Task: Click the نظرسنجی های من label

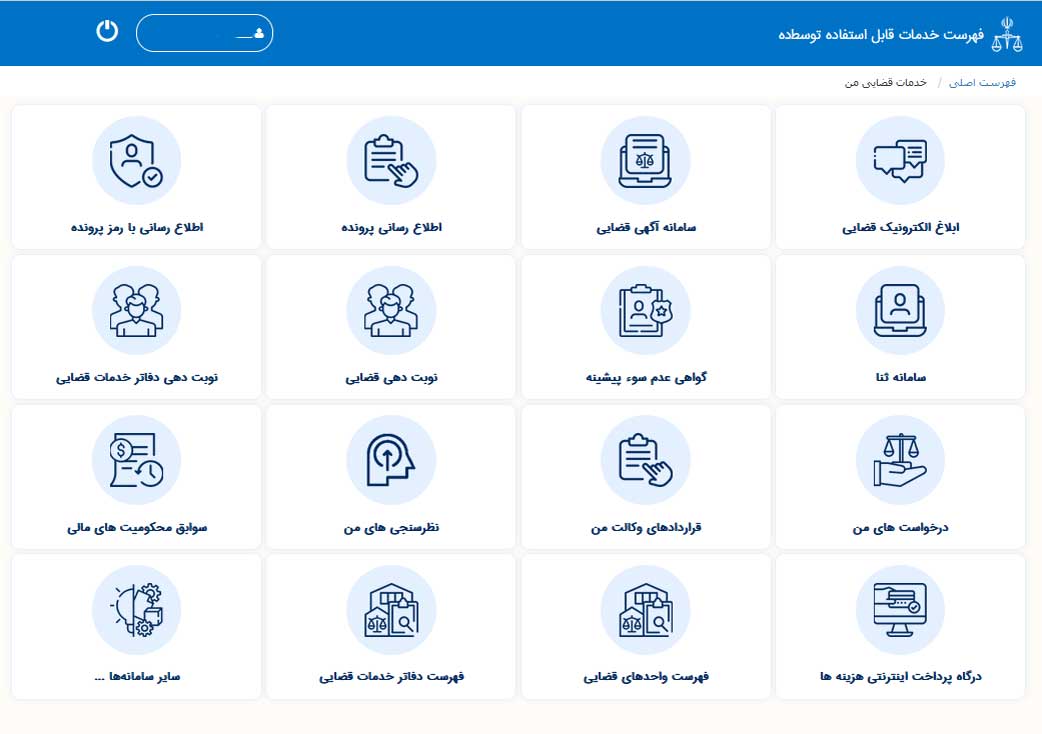Action: pos(391,527)
